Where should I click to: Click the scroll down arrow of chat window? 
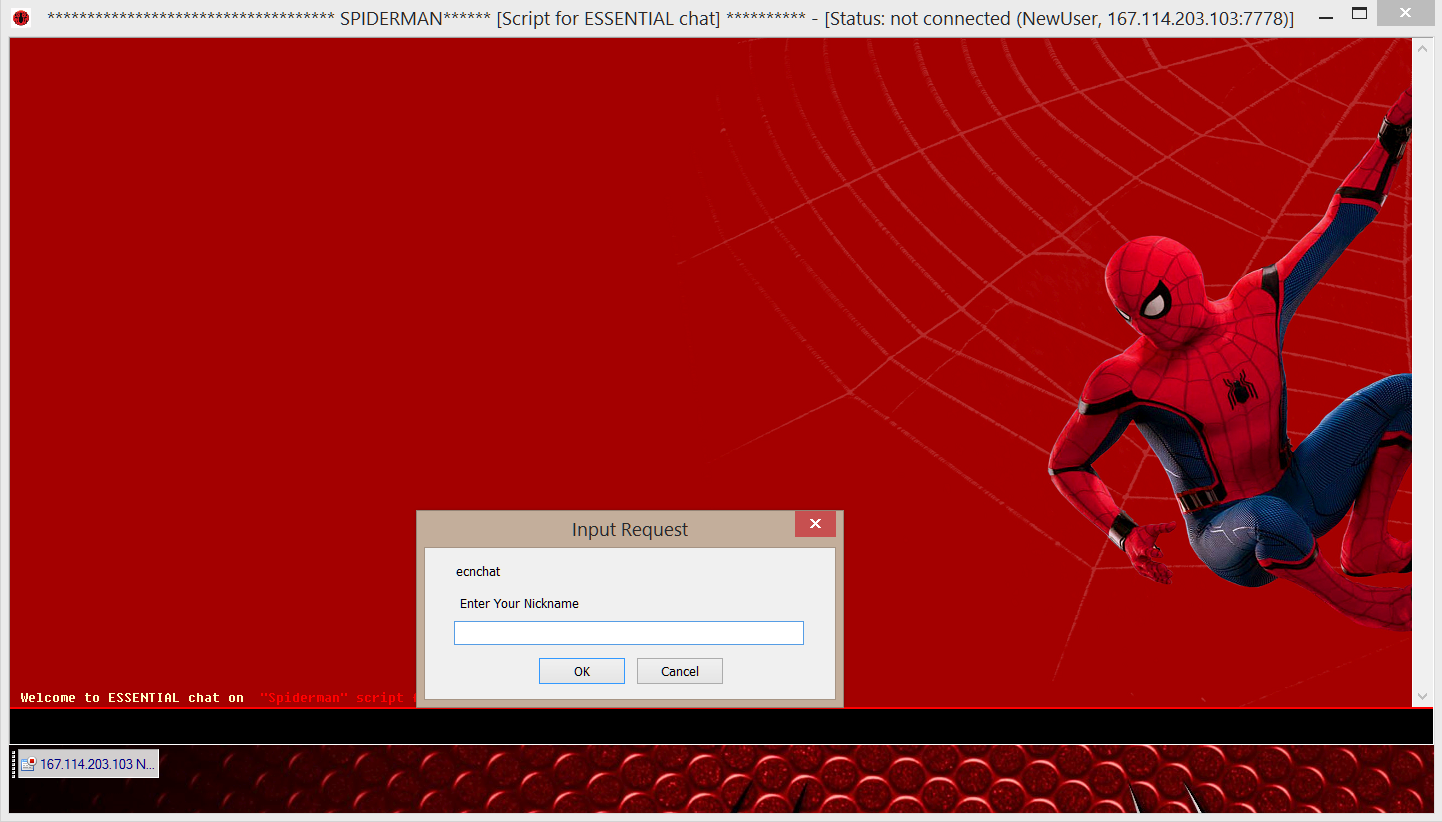click(x=1422, y=697)
